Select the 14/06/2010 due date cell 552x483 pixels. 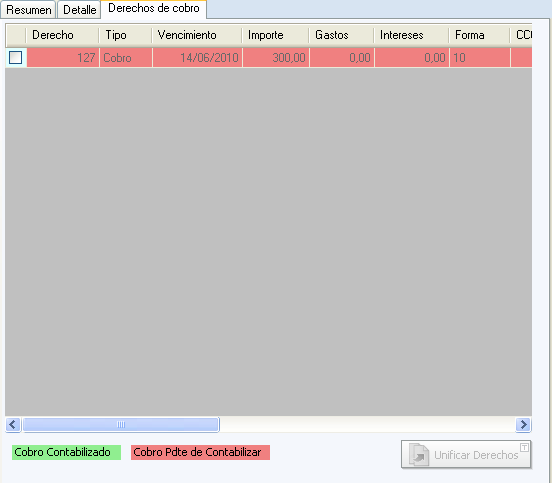coord(197,57)
